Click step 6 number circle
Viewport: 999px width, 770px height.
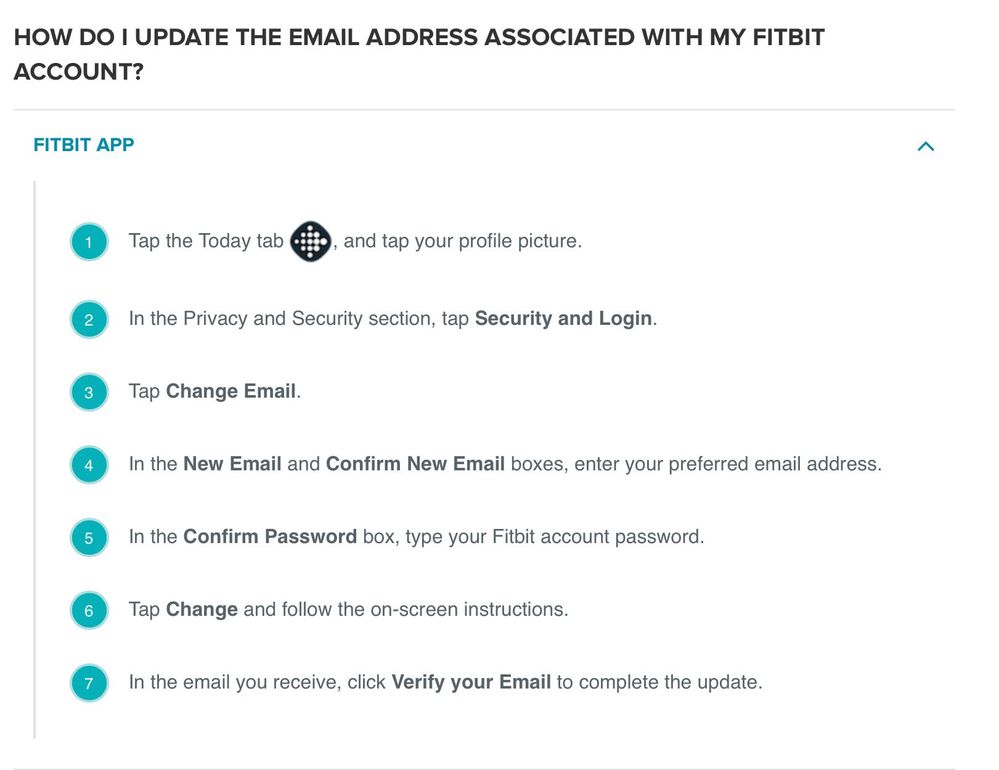[89, 610]
